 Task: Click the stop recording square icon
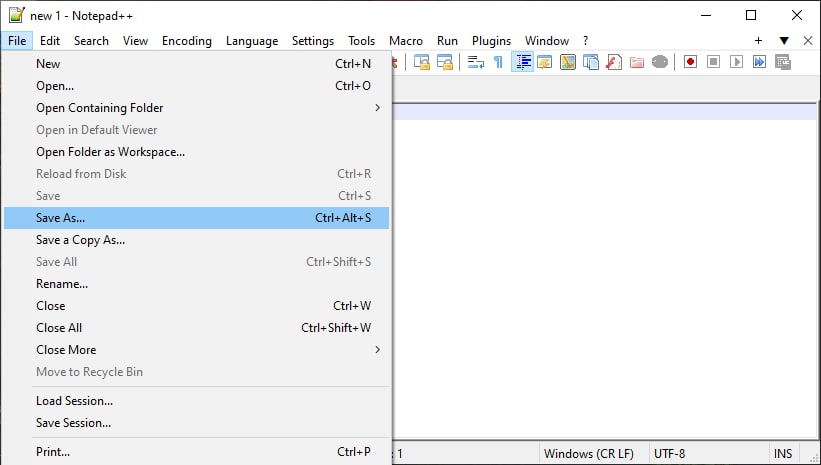pyautogui.click(x=713, y=62)
